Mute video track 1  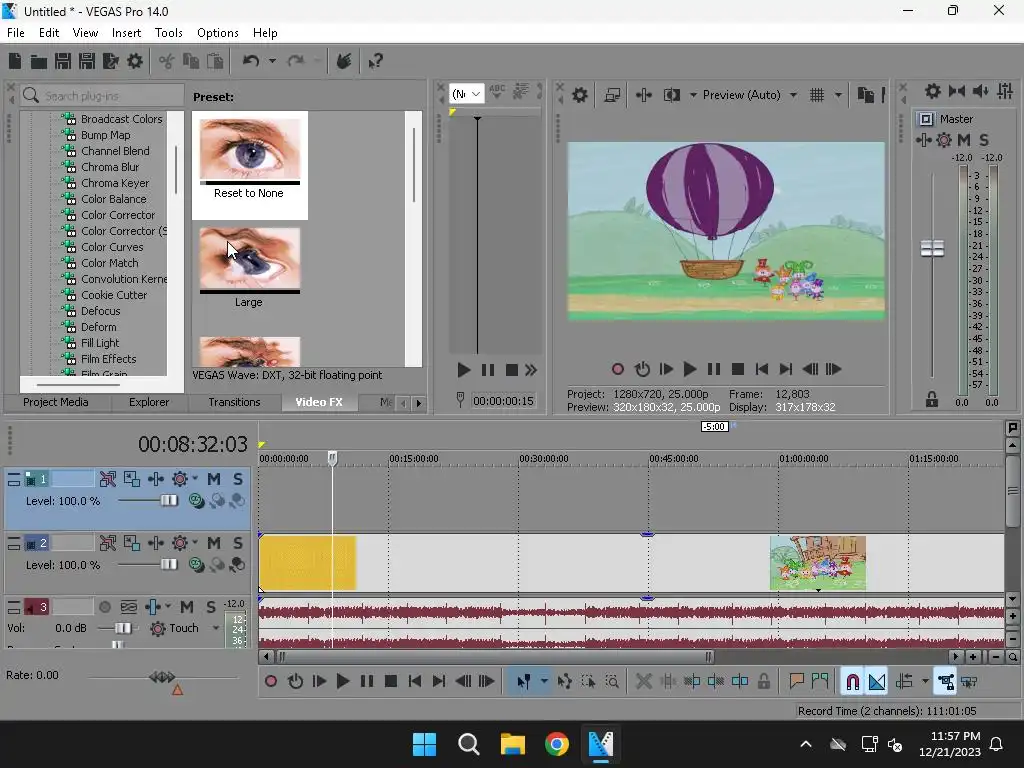point(214,479)
